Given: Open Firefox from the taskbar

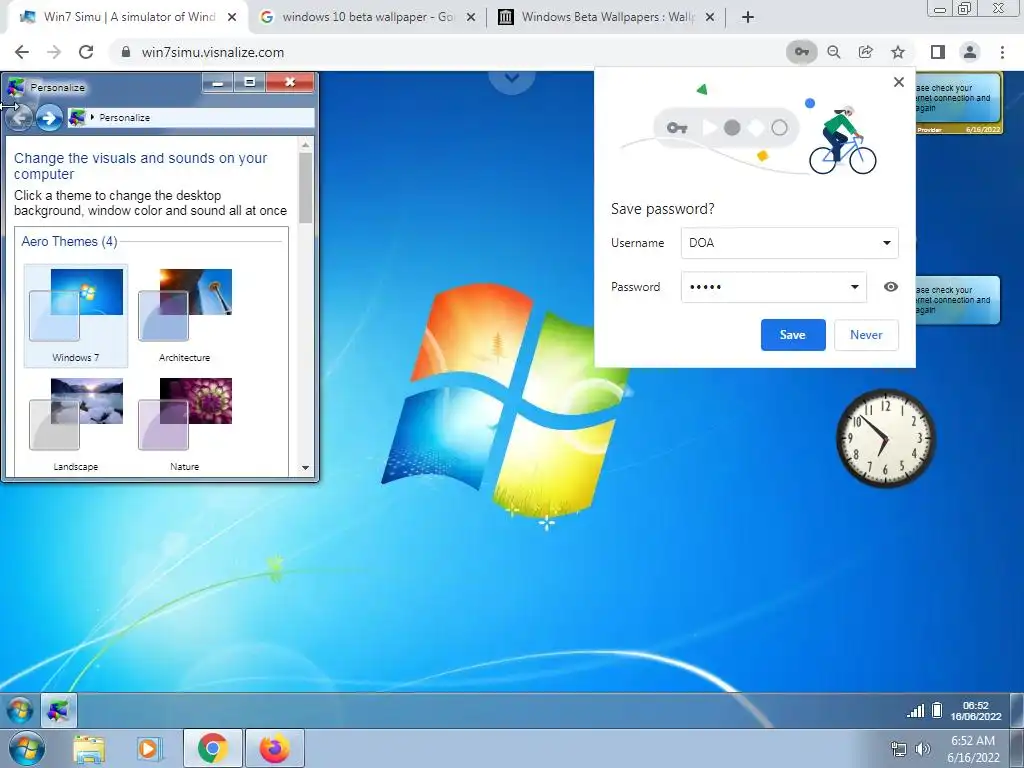Looking at the screenshot, I should click(275, 748).
